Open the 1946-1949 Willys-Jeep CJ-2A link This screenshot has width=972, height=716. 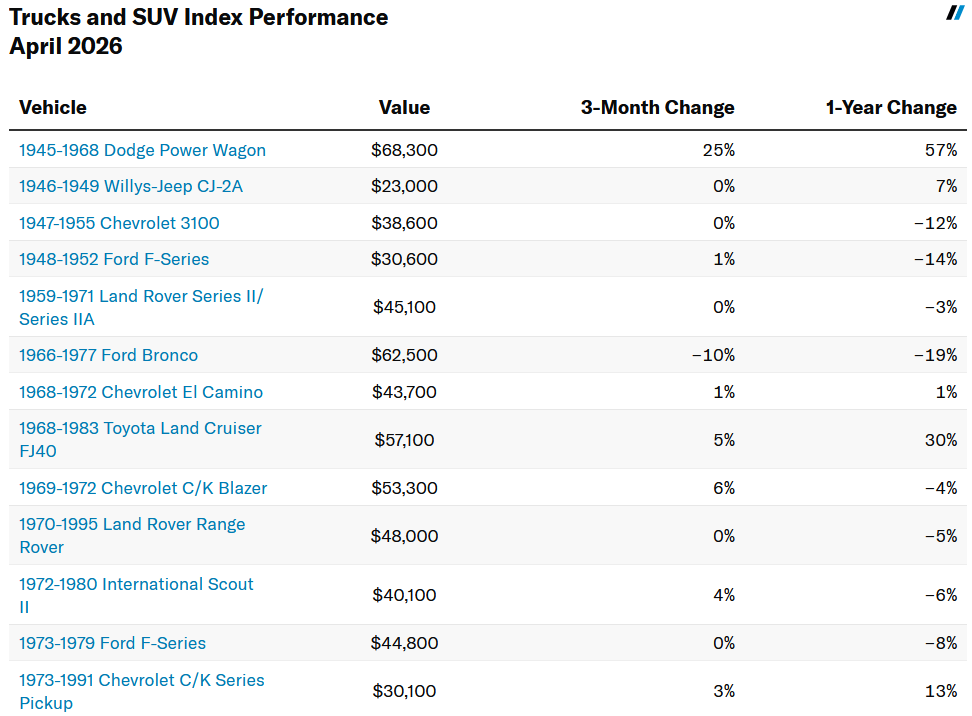click(131, 186)
